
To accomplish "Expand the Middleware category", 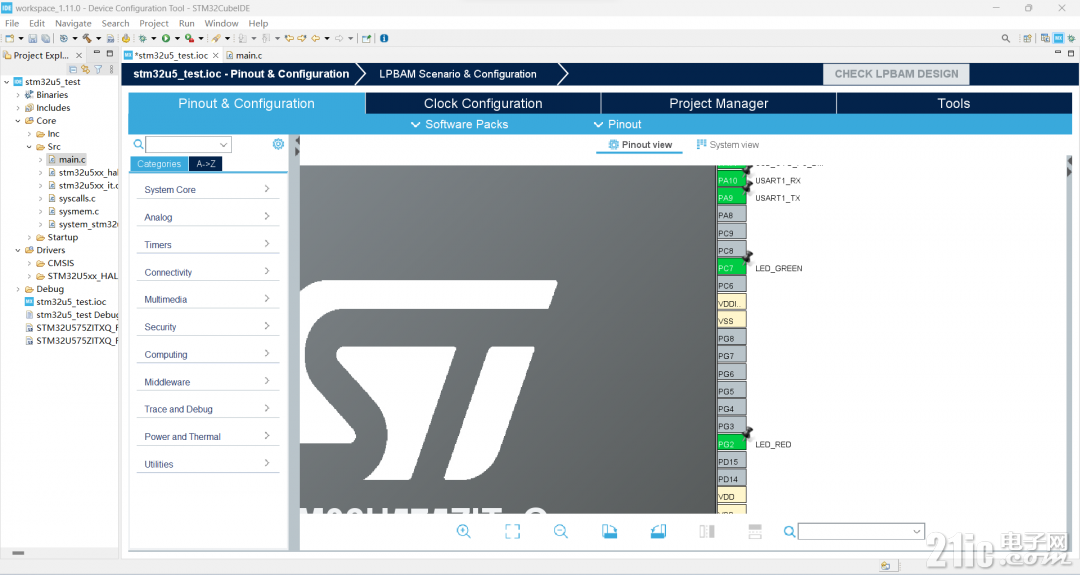I will tap(207, 382).
